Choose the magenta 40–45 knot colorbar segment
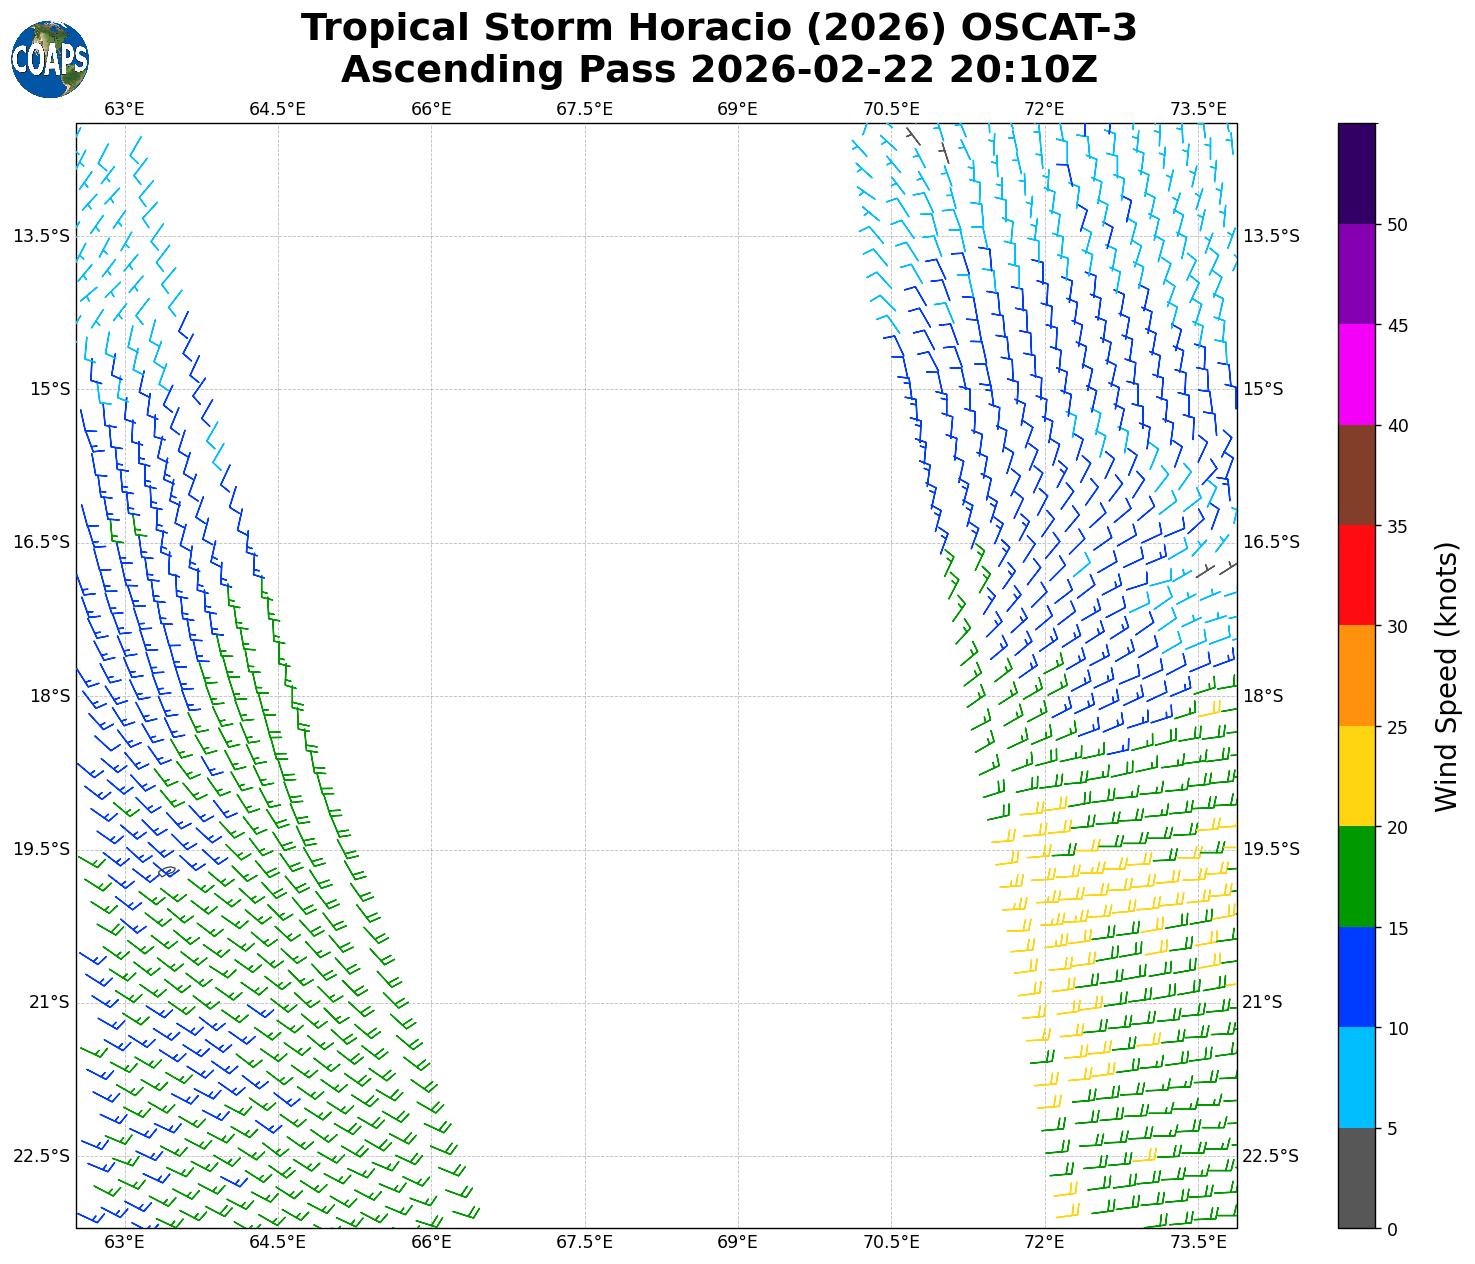 [x=1357, y=374]
